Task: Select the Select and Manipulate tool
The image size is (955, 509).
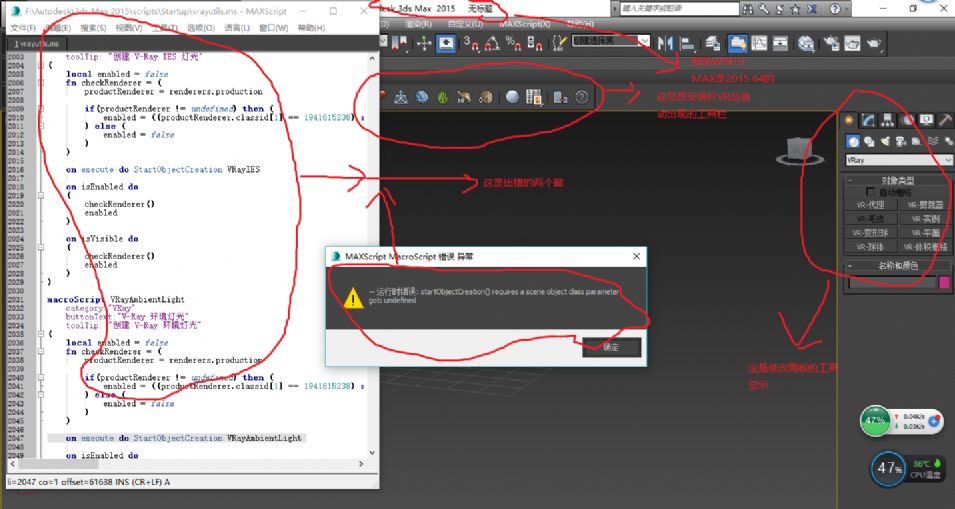Action: click(x=425, y=43)
